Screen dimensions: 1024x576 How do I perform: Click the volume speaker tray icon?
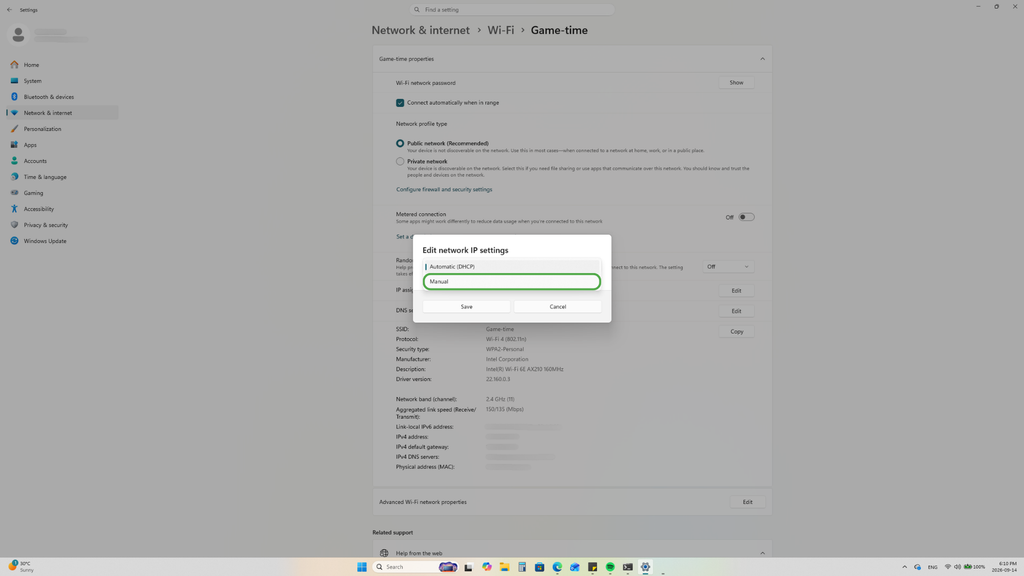click(957, 567)
